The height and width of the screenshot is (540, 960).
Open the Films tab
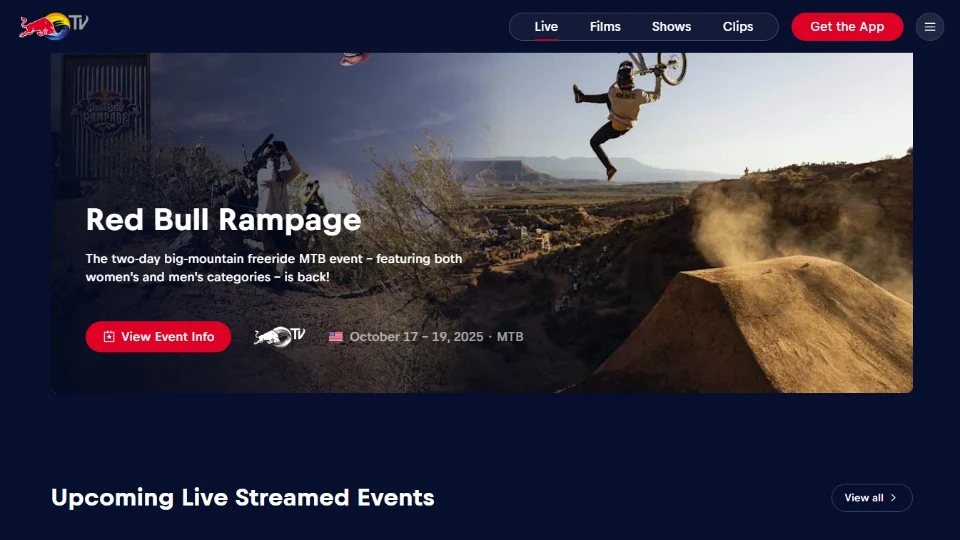[x=605, y=27]
